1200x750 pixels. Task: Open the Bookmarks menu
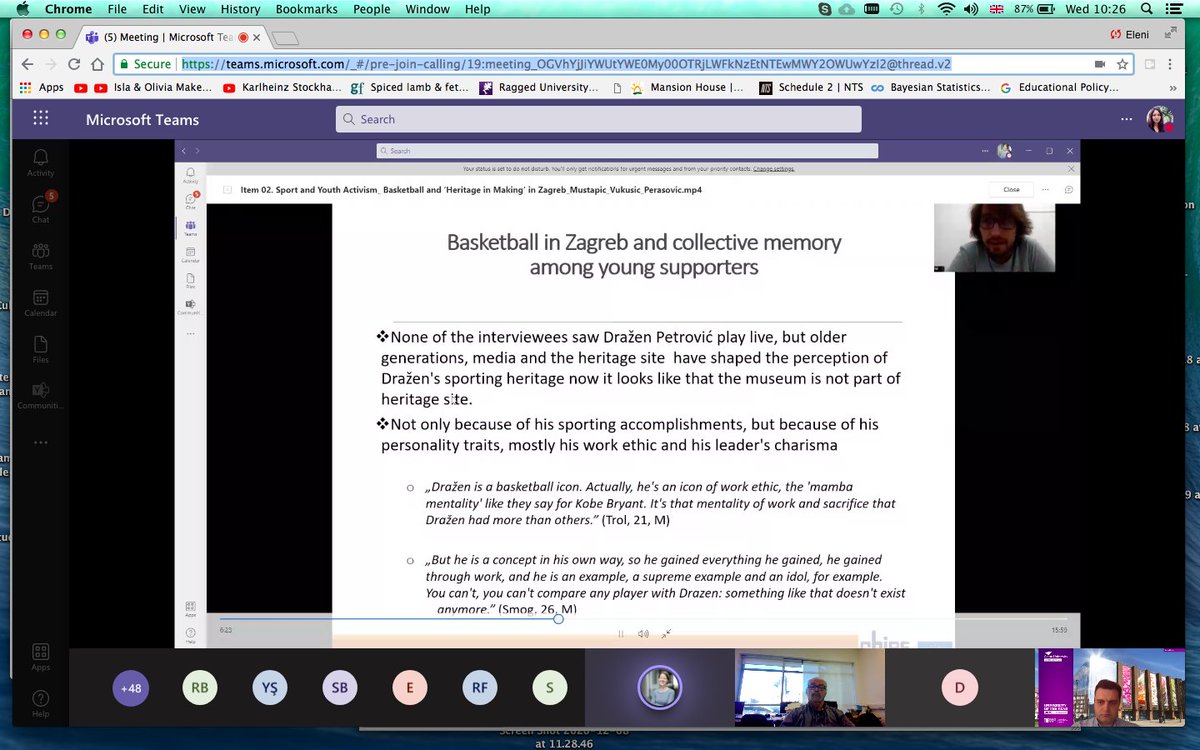(307, 9)
